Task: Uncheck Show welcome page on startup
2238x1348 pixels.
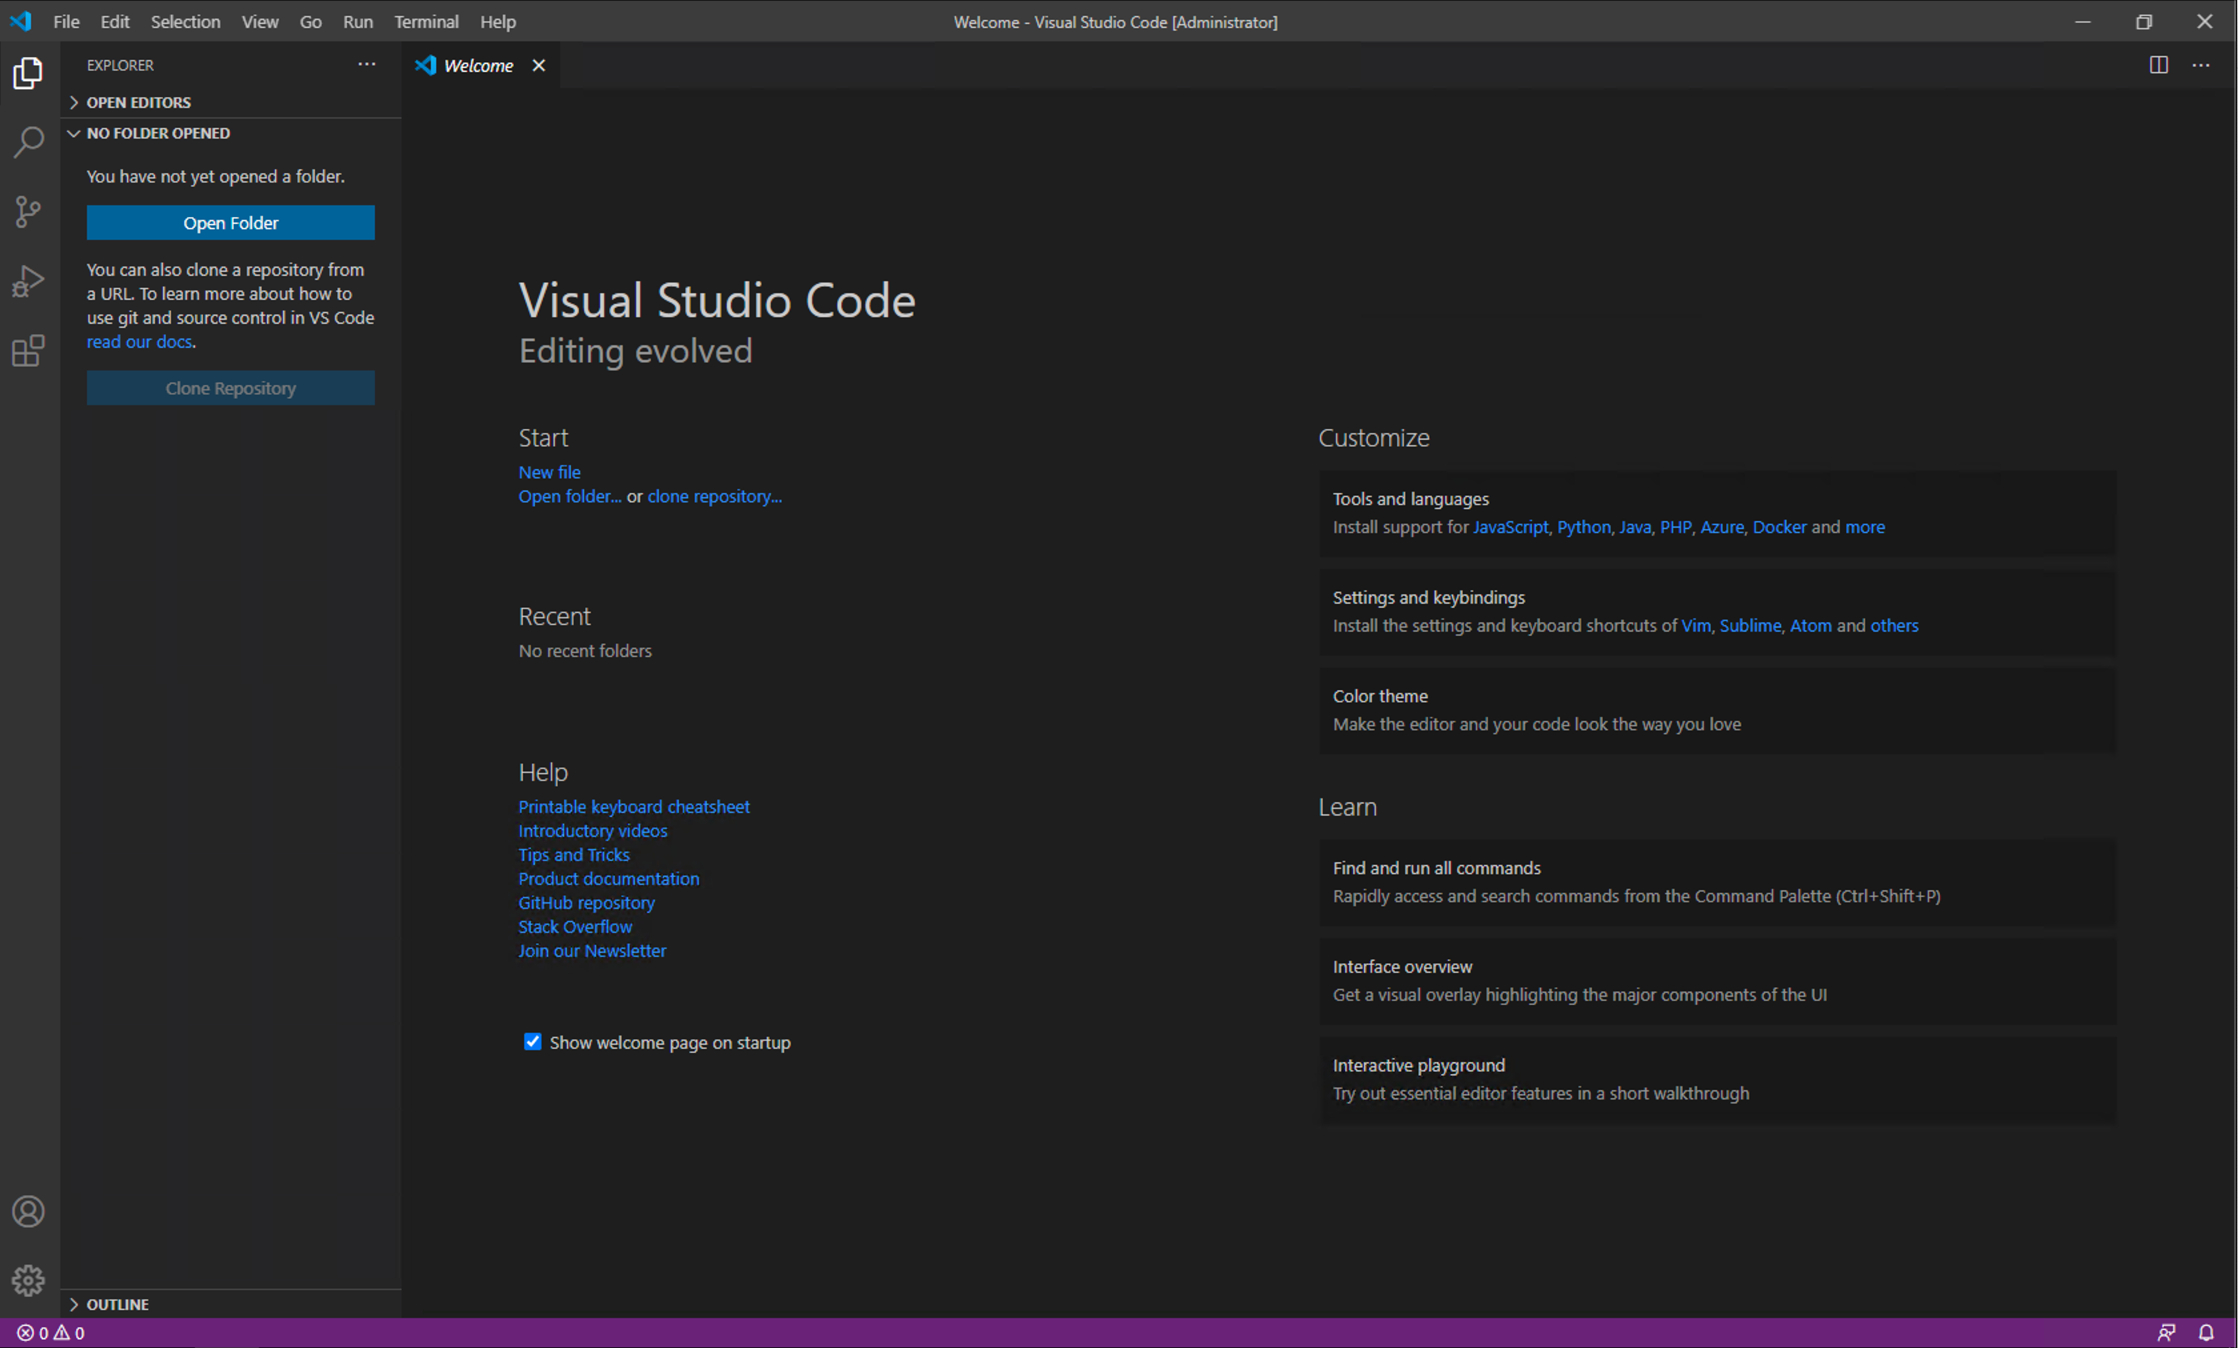Action: click(x=532, y=1042)
